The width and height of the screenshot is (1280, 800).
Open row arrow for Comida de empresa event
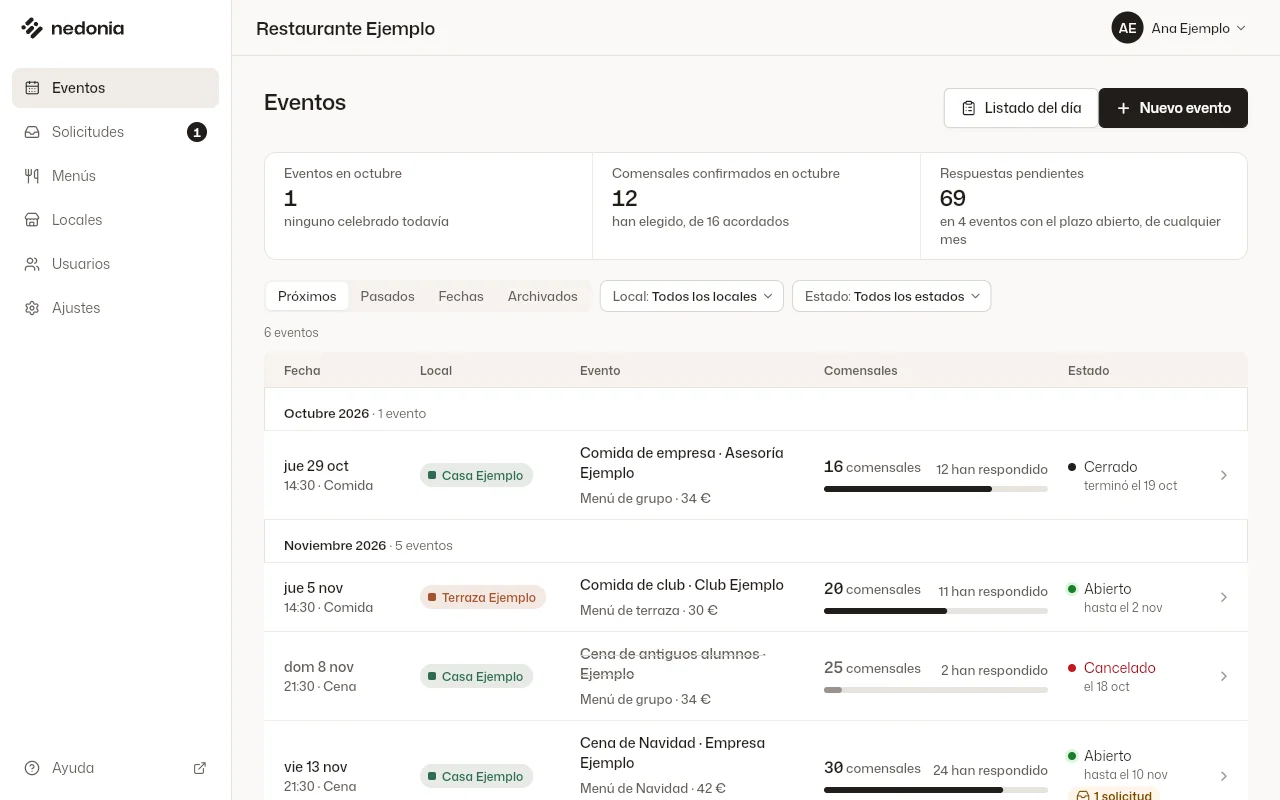coord(1224,475)
